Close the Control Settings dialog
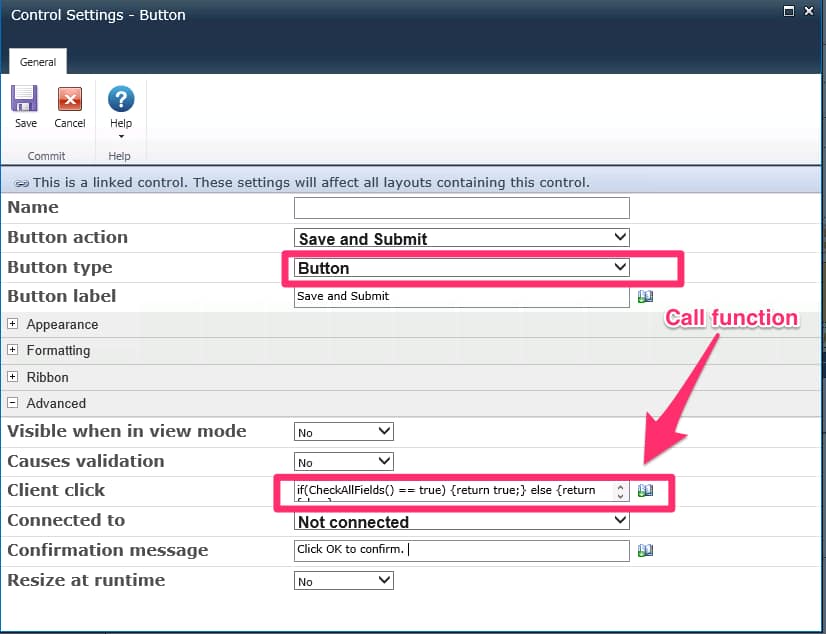Viewport: 826px width, 634px height. click(811, 11)
